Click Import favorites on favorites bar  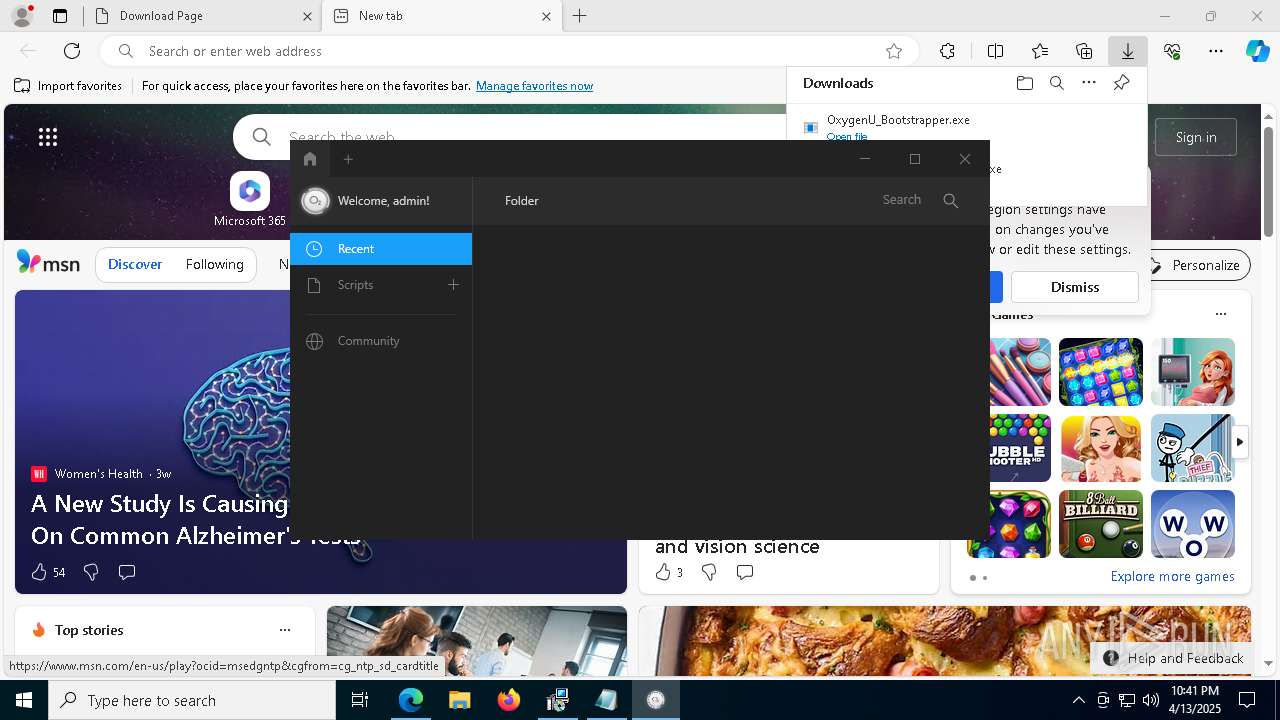pyautogui.click(x=68, y=86)
